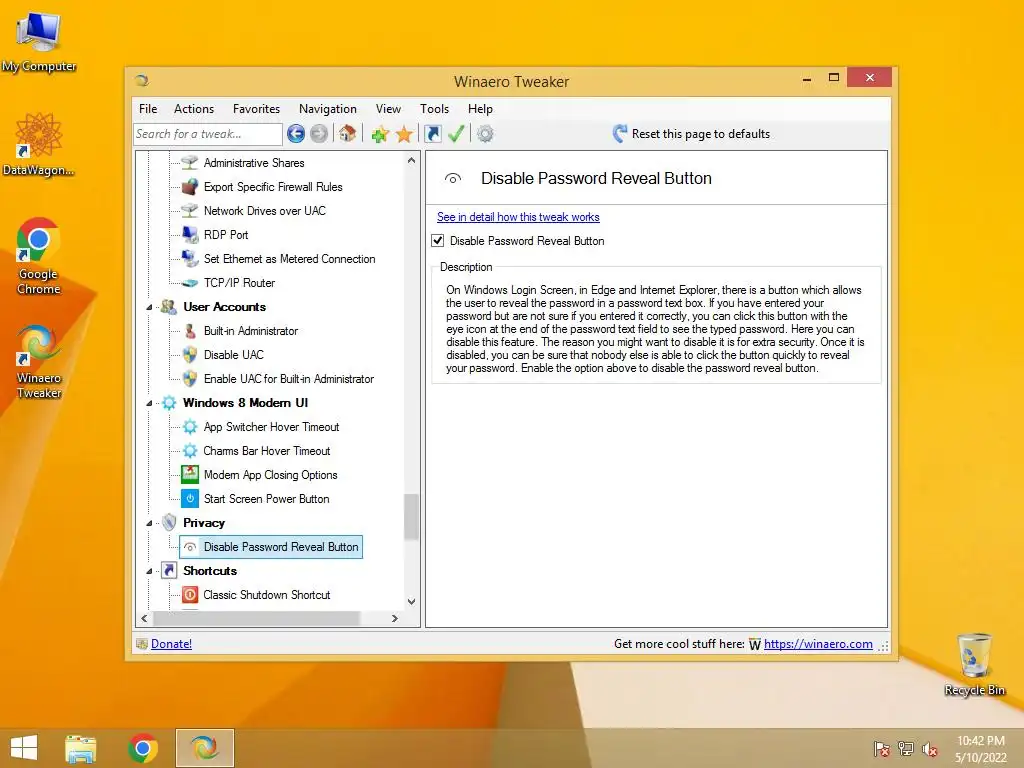Open the Actions menu
This screenshot has width=1024, height=768.
[x=194, y=108]
